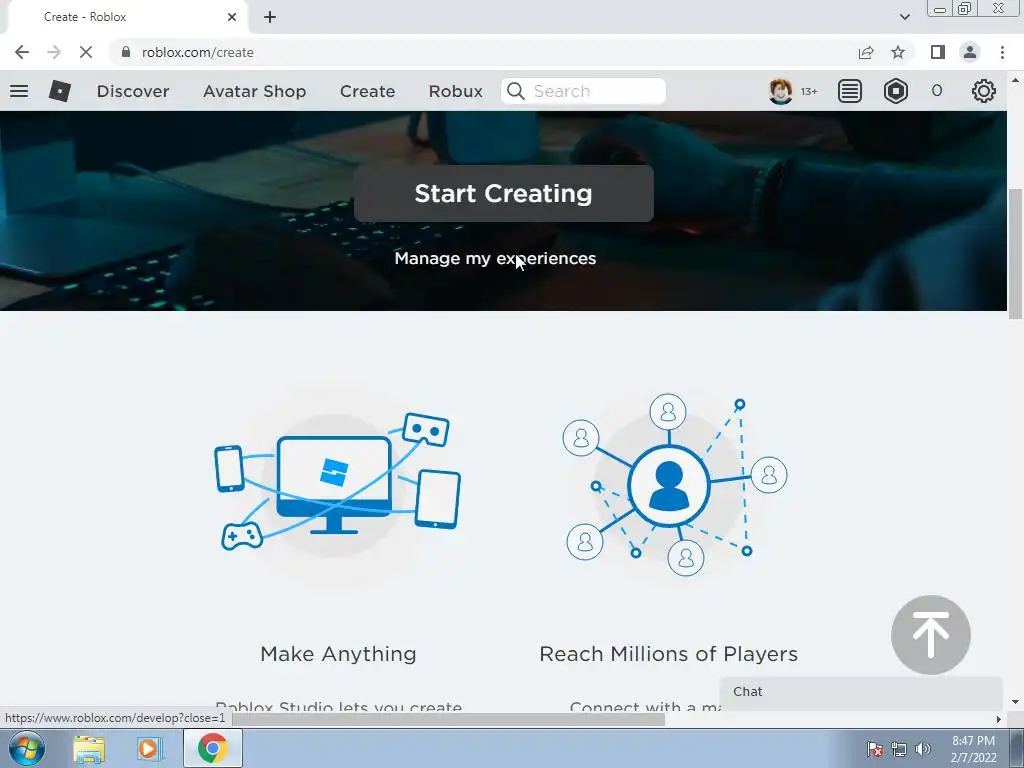Click the Start Creating button

click(504, 193)
